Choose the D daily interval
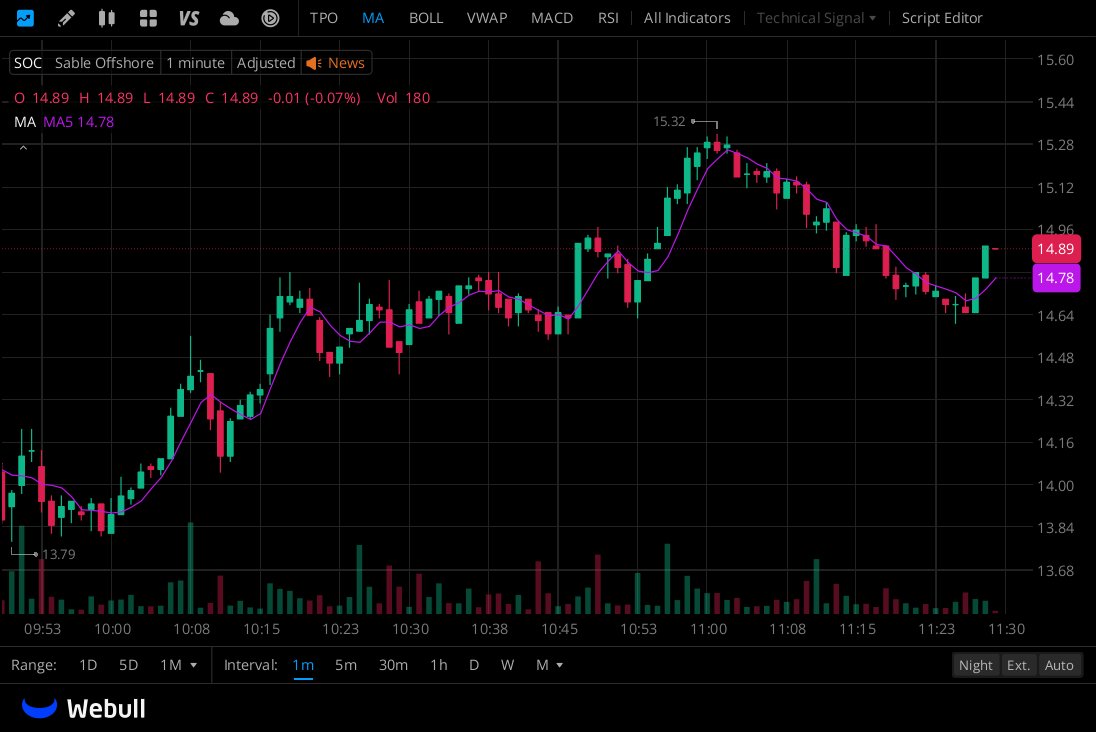Screen dimensions: 1096x732 pyautogui.click(x=474, y=665)
